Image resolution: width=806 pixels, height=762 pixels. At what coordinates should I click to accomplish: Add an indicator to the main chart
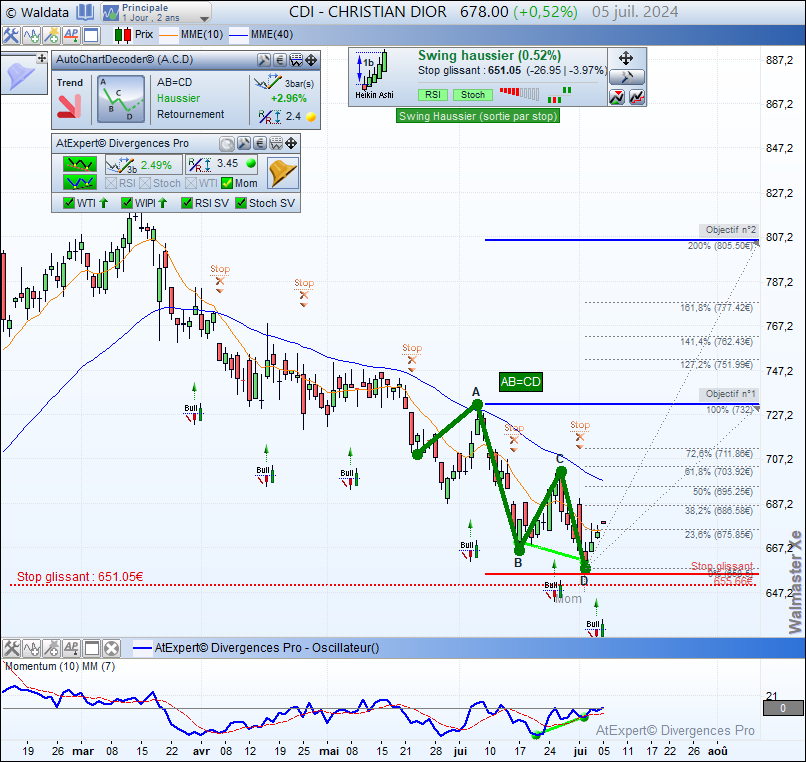click(x=31, y=35)
